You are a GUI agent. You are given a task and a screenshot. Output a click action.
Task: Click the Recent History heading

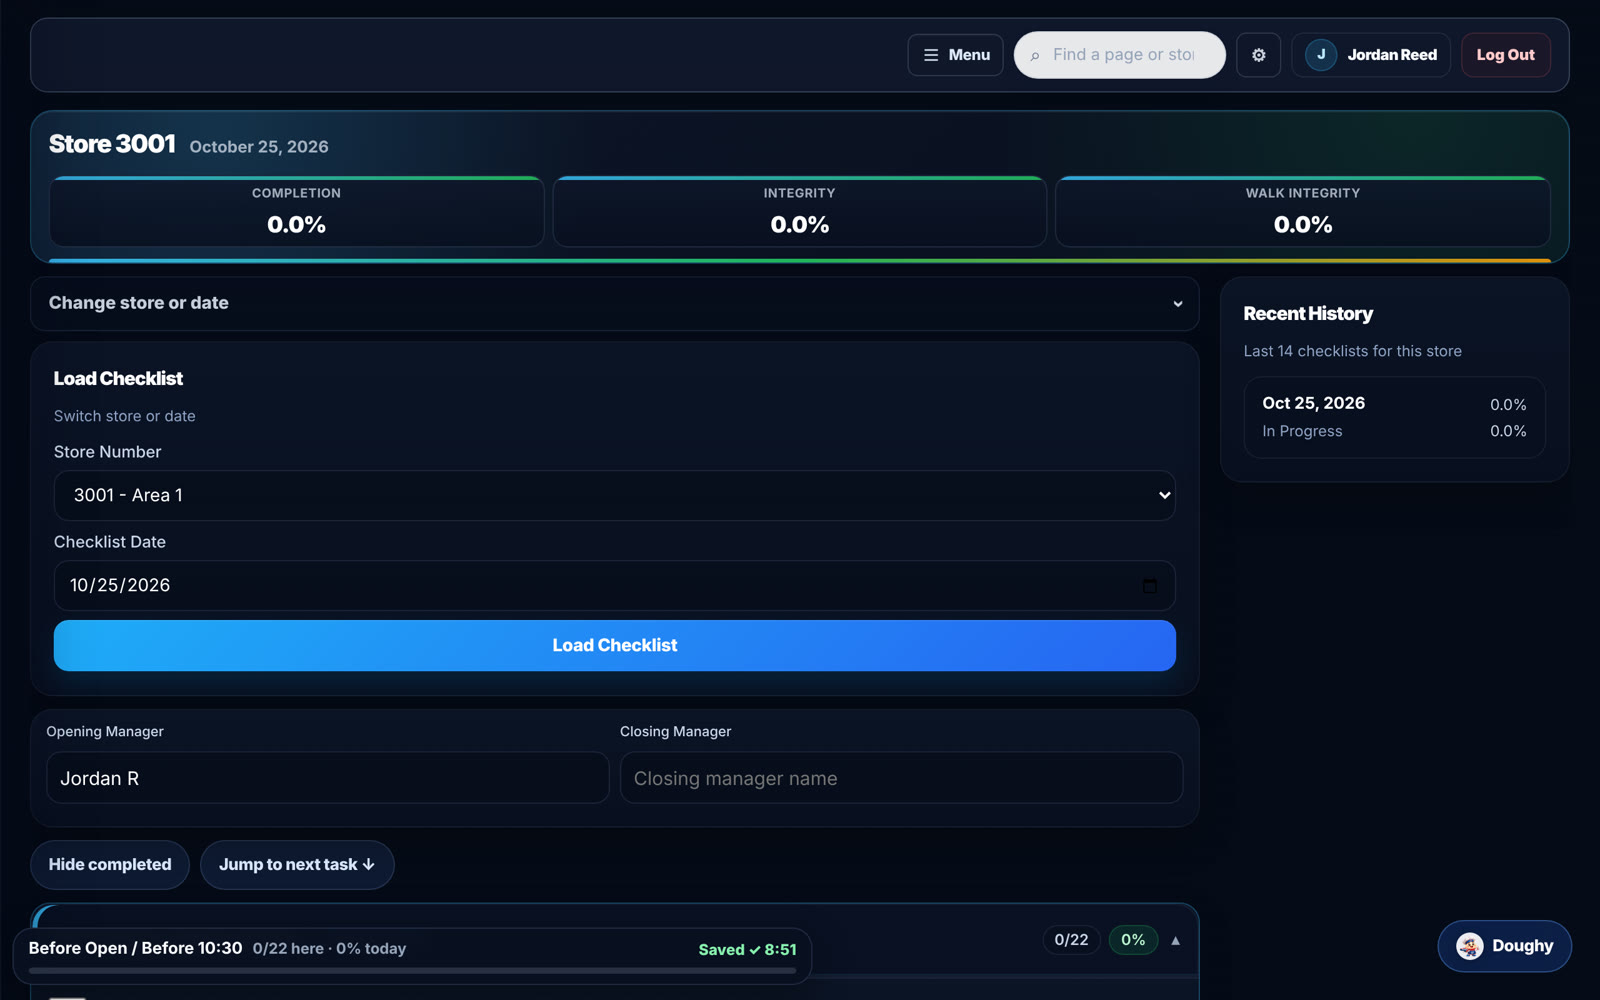click(x=1308, y=314)
